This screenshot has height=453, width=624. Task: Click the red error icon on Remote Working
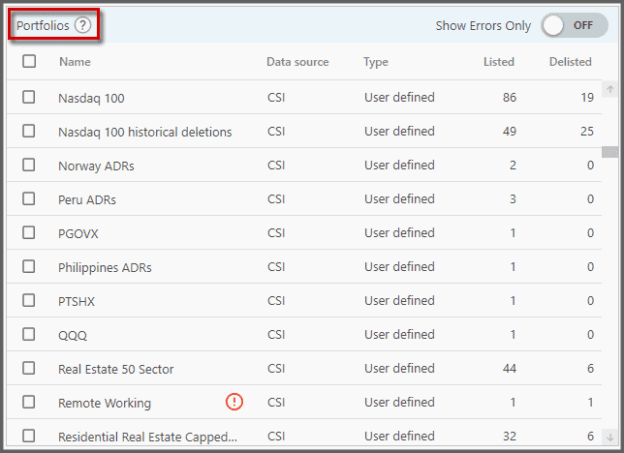click(234, 402)
